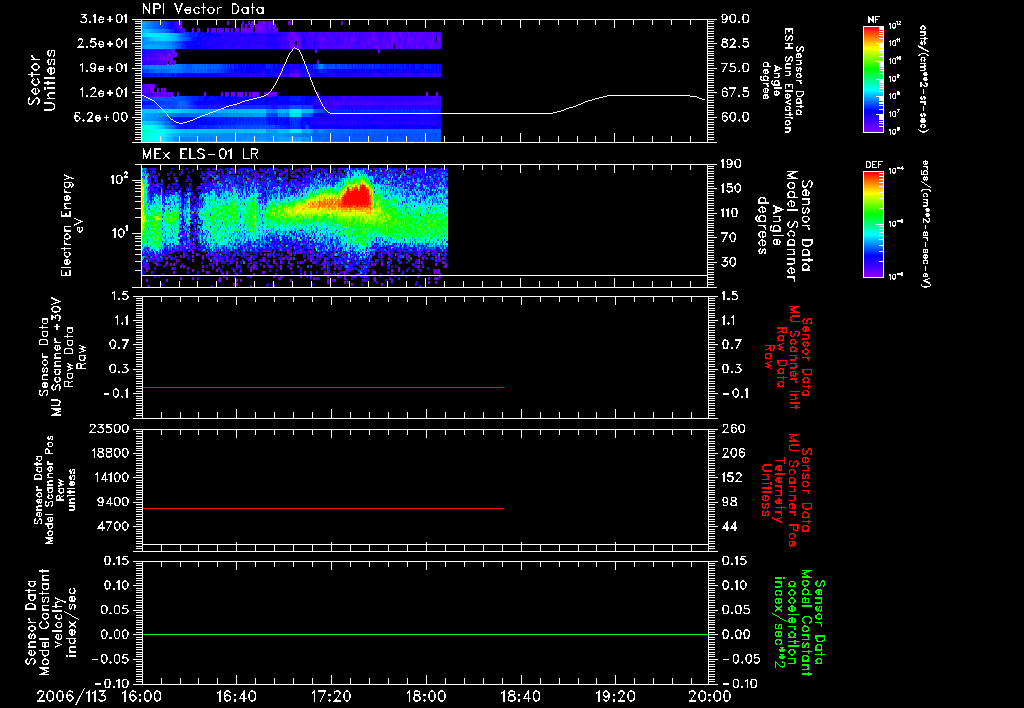The image size is (1024, 708).
Task: Click the 'DEF' label above the color bar
Action: [874, 165]
